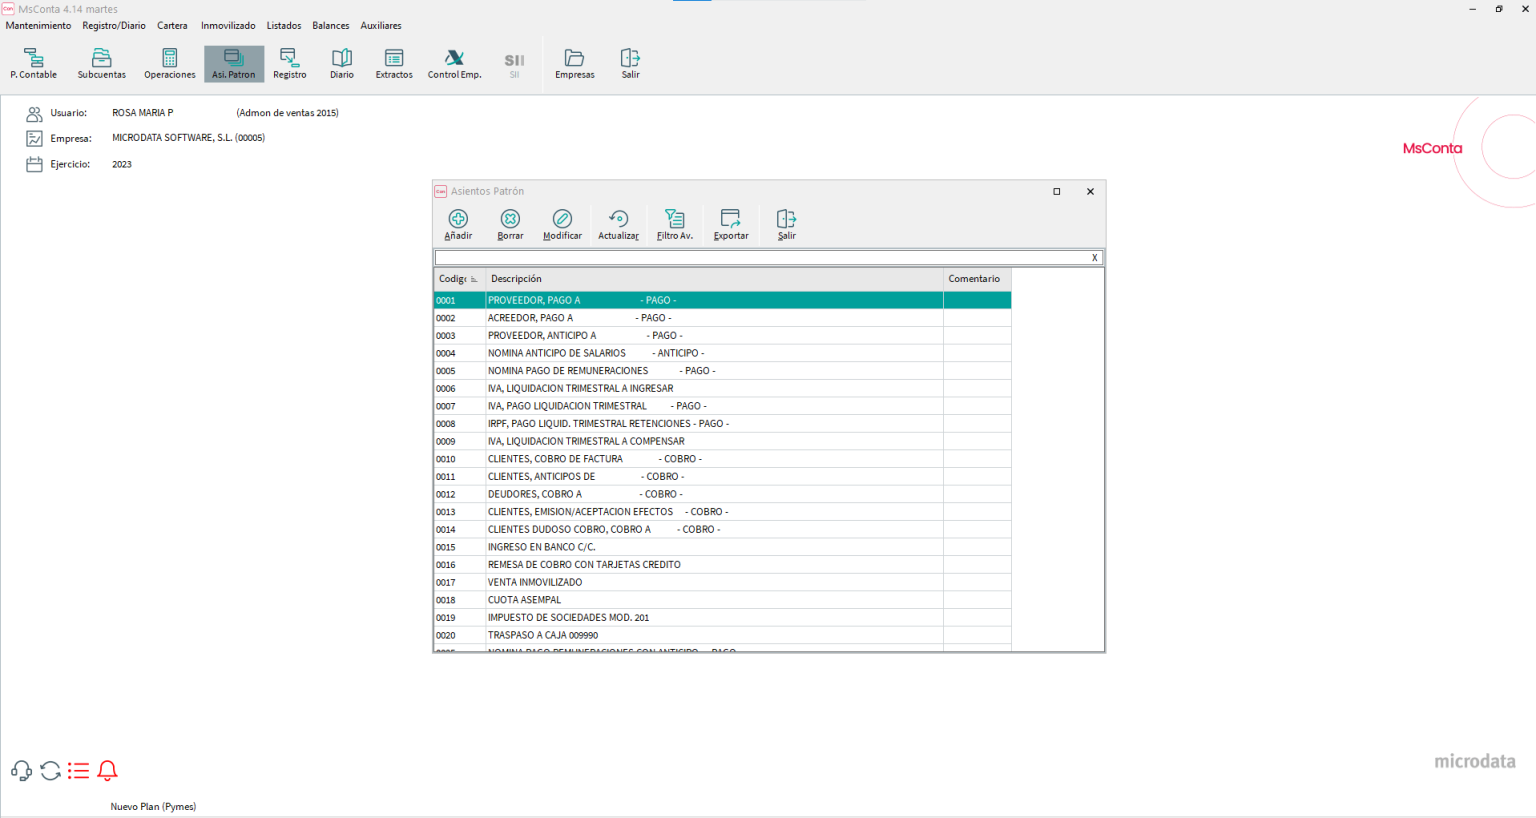Click Actualizar to refresh the list
This screenshot has width=1536, height=818.
pyautogui.click(x=618, y=225)
